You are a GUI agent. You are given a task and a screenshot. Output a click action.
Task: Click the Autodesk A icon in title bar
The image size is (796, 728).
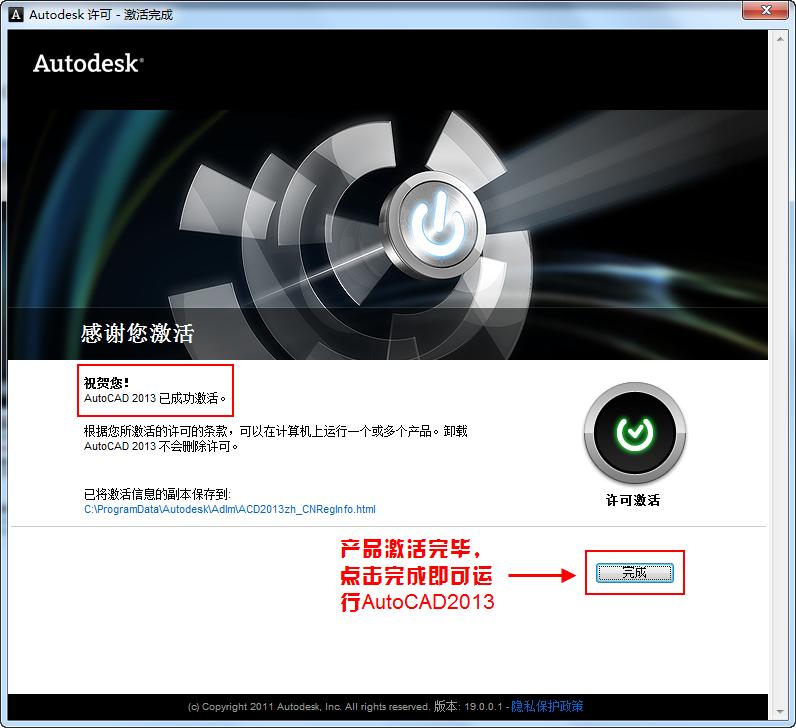[16, 14]
